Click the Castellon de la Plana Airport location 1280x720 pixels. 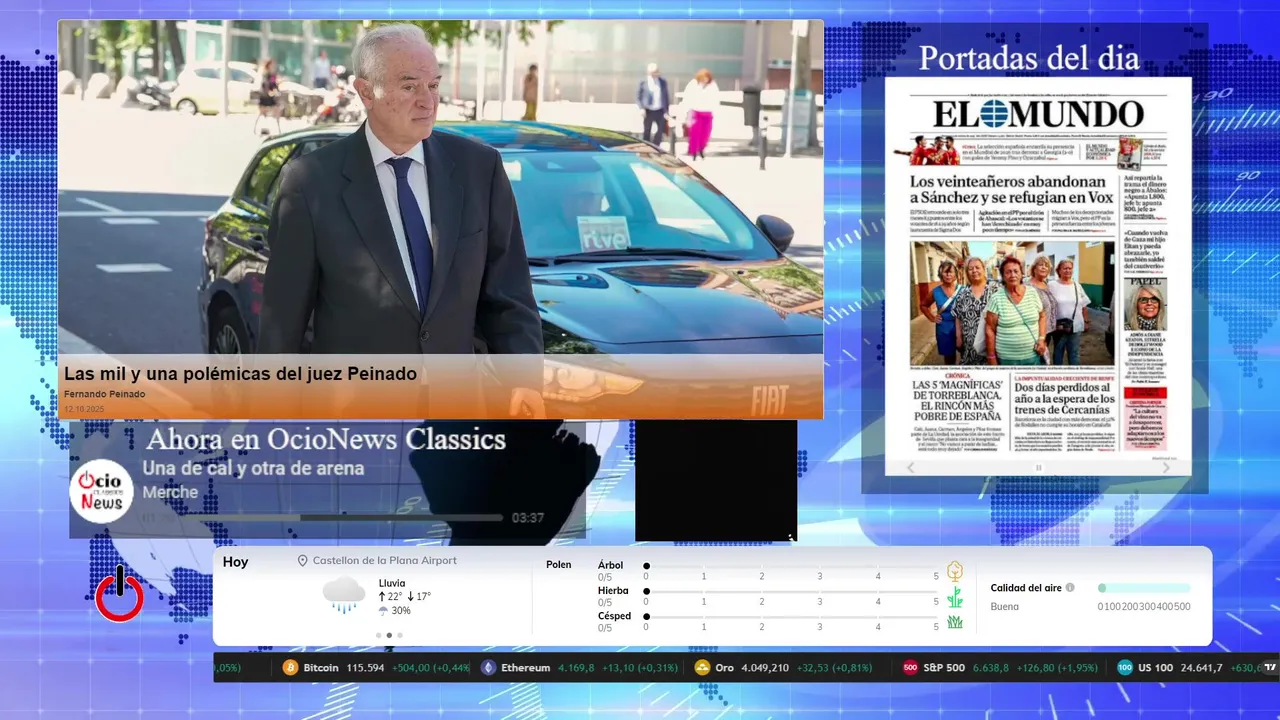click(385, 561)
